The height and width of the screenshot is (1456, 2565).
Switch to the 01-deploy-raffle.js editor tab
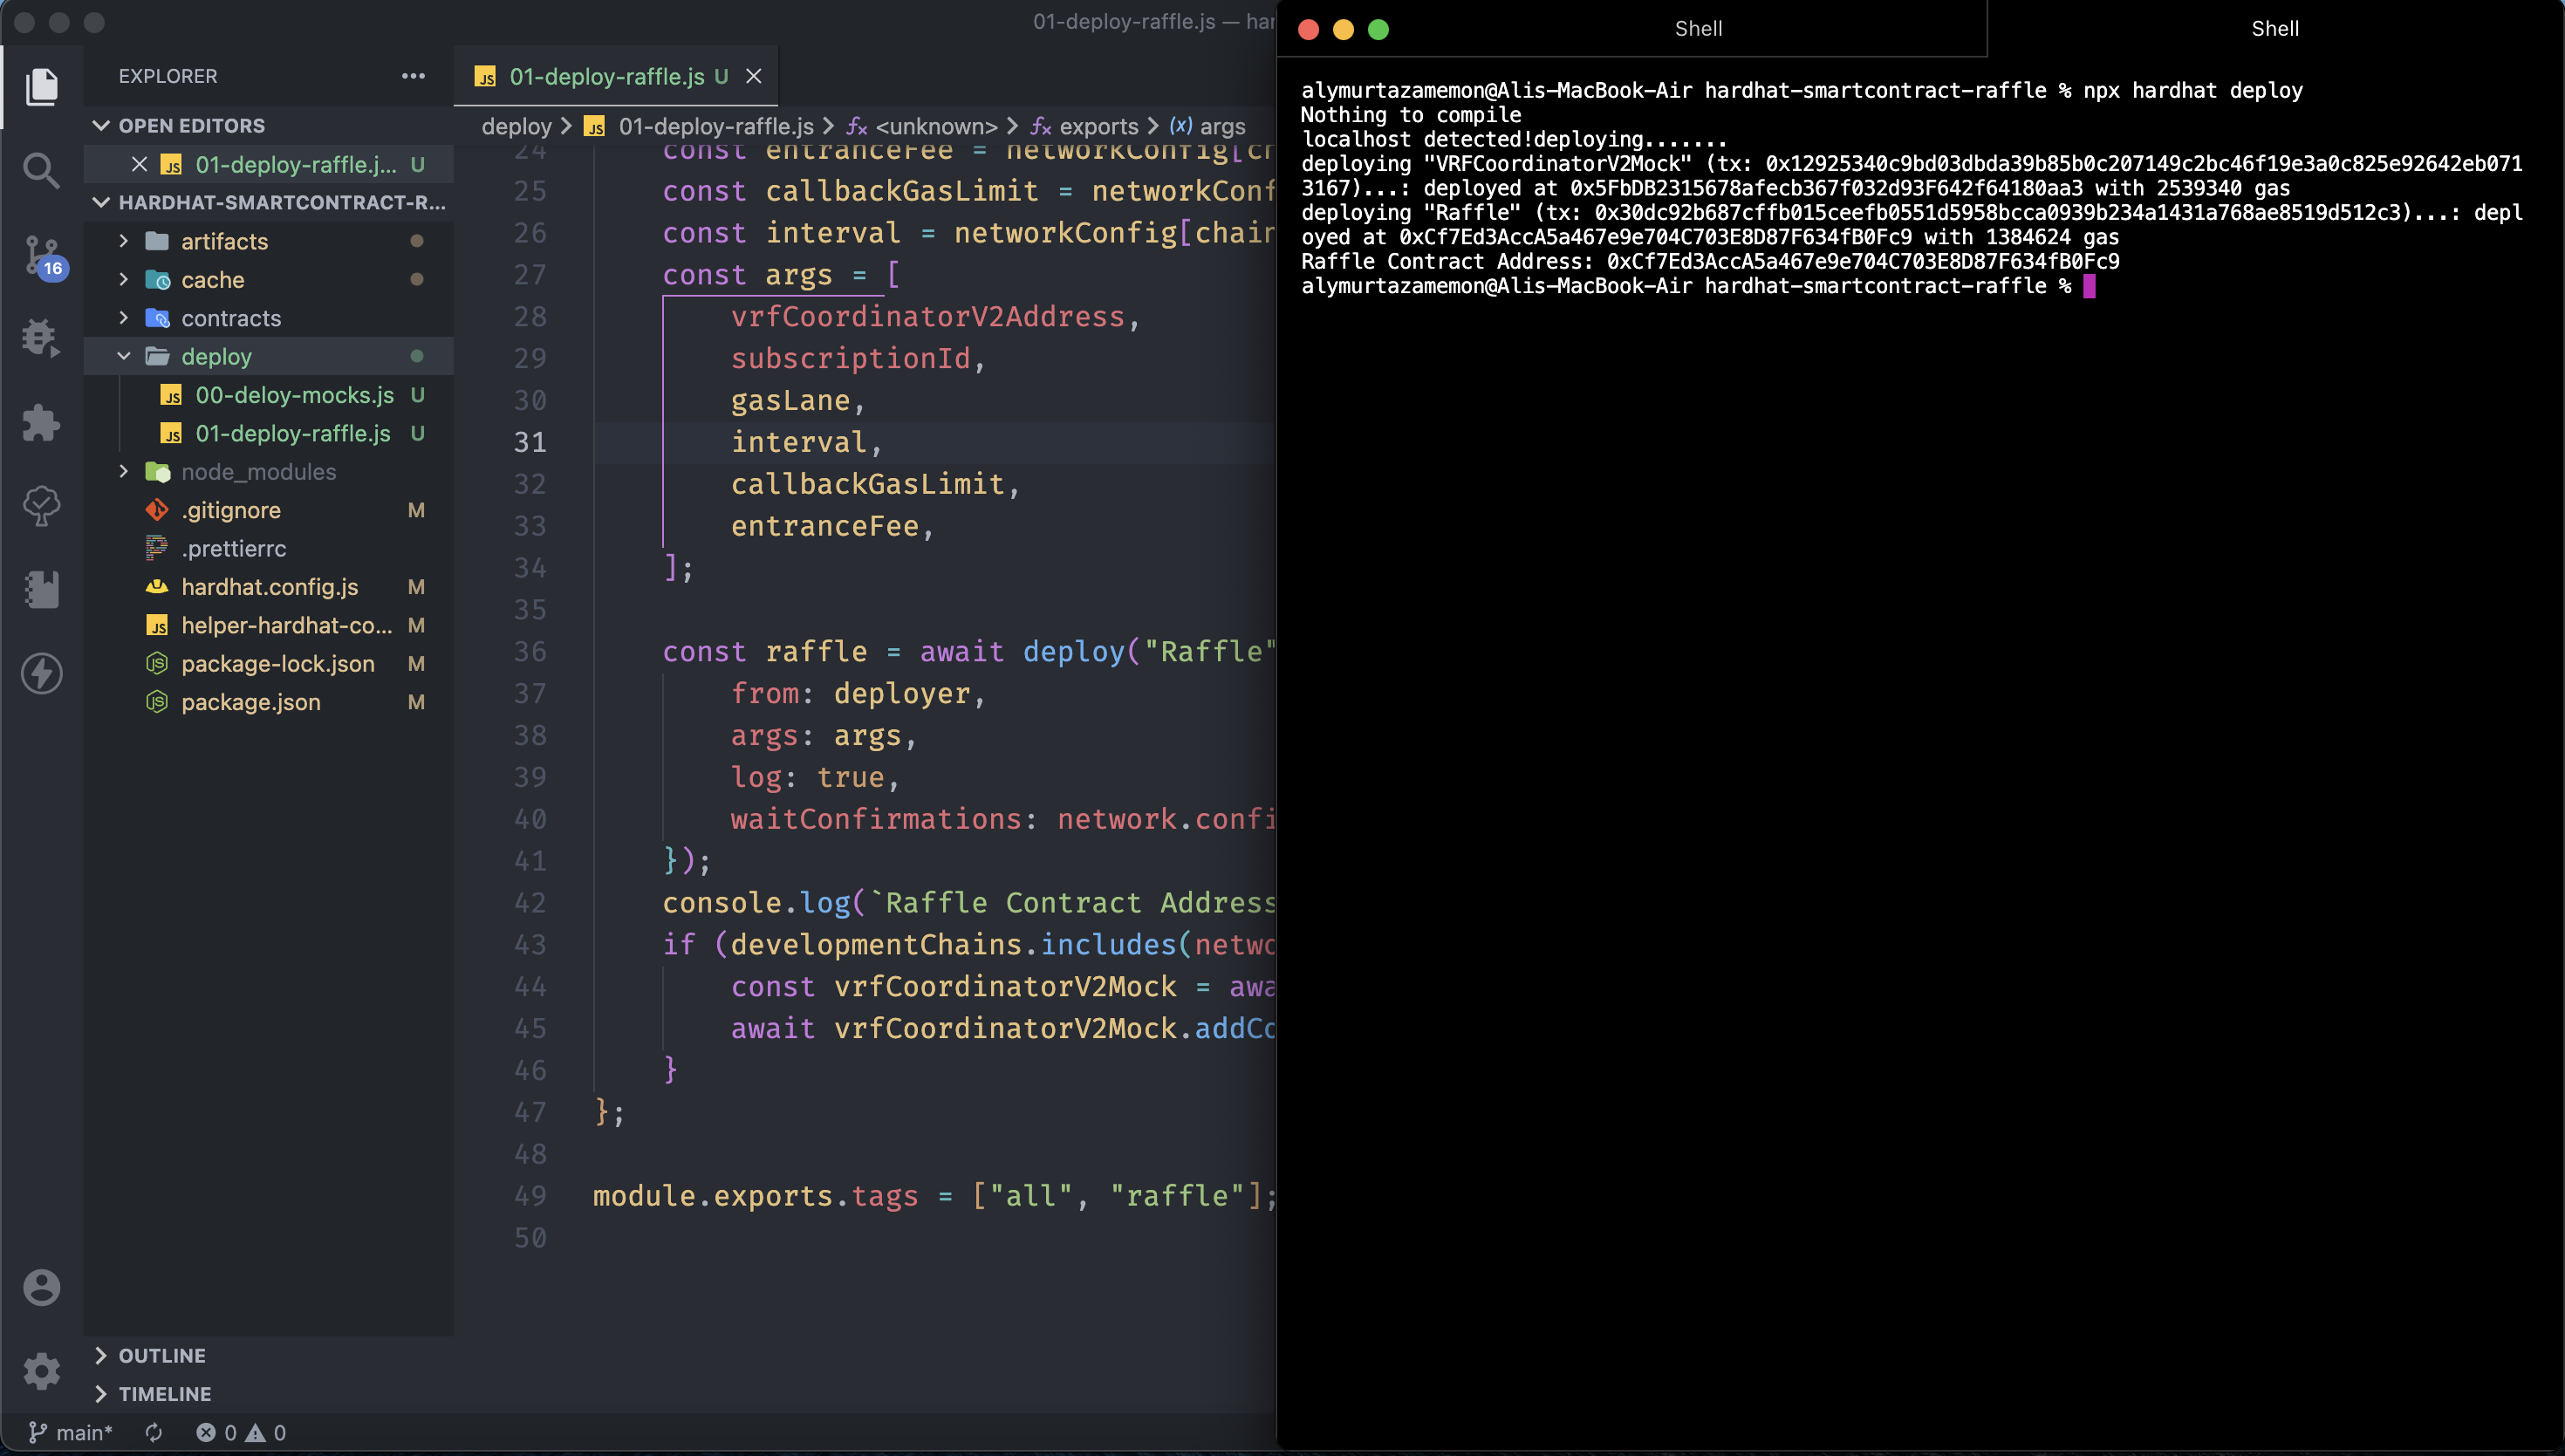click(x=607, y=76)
